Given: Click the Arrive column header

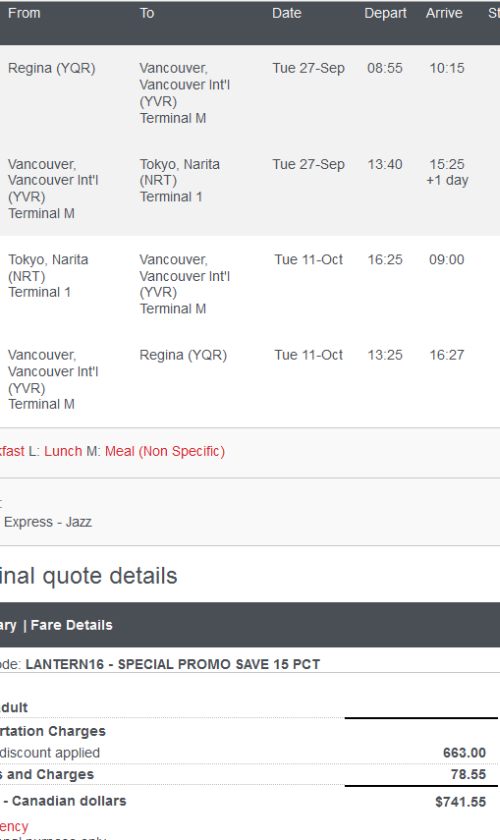Looking at the screenshot, I should (444, 13).
